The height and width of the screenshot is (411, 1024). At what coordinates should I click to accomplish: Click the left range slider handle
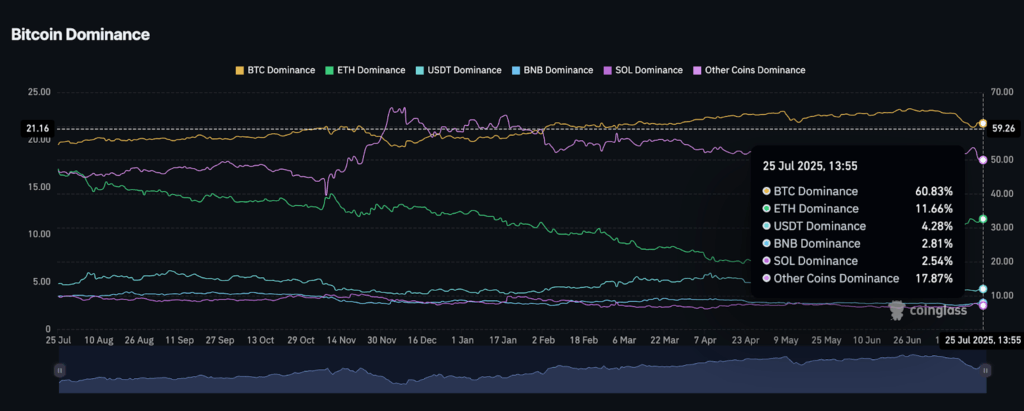coord(60,370)
